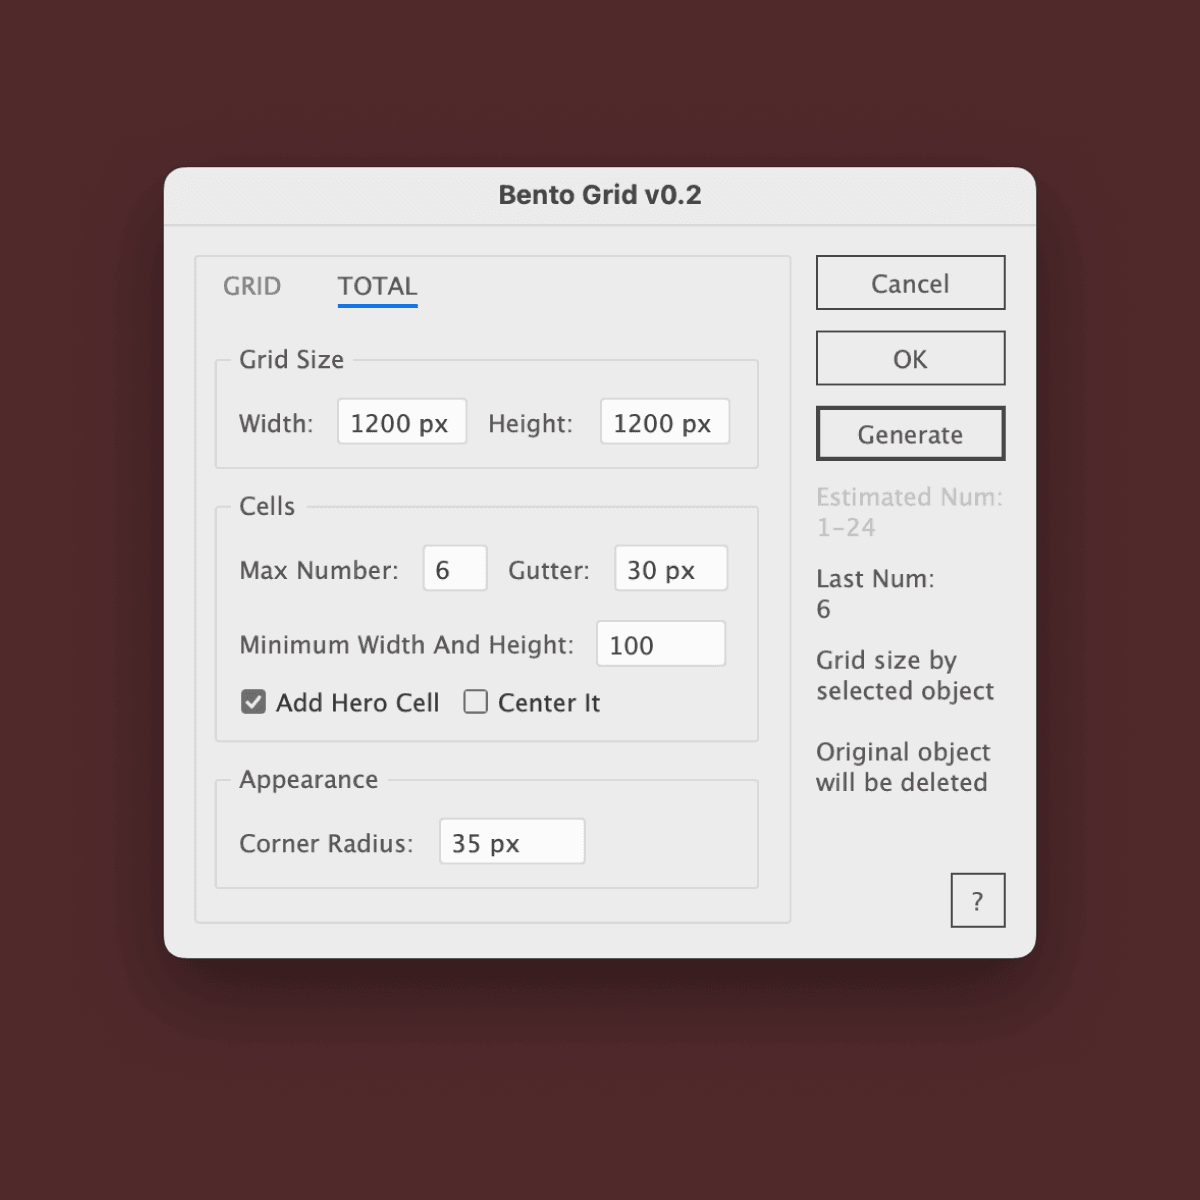Switch to the GRID tab

pyautogui.click(x=252, y=286)
